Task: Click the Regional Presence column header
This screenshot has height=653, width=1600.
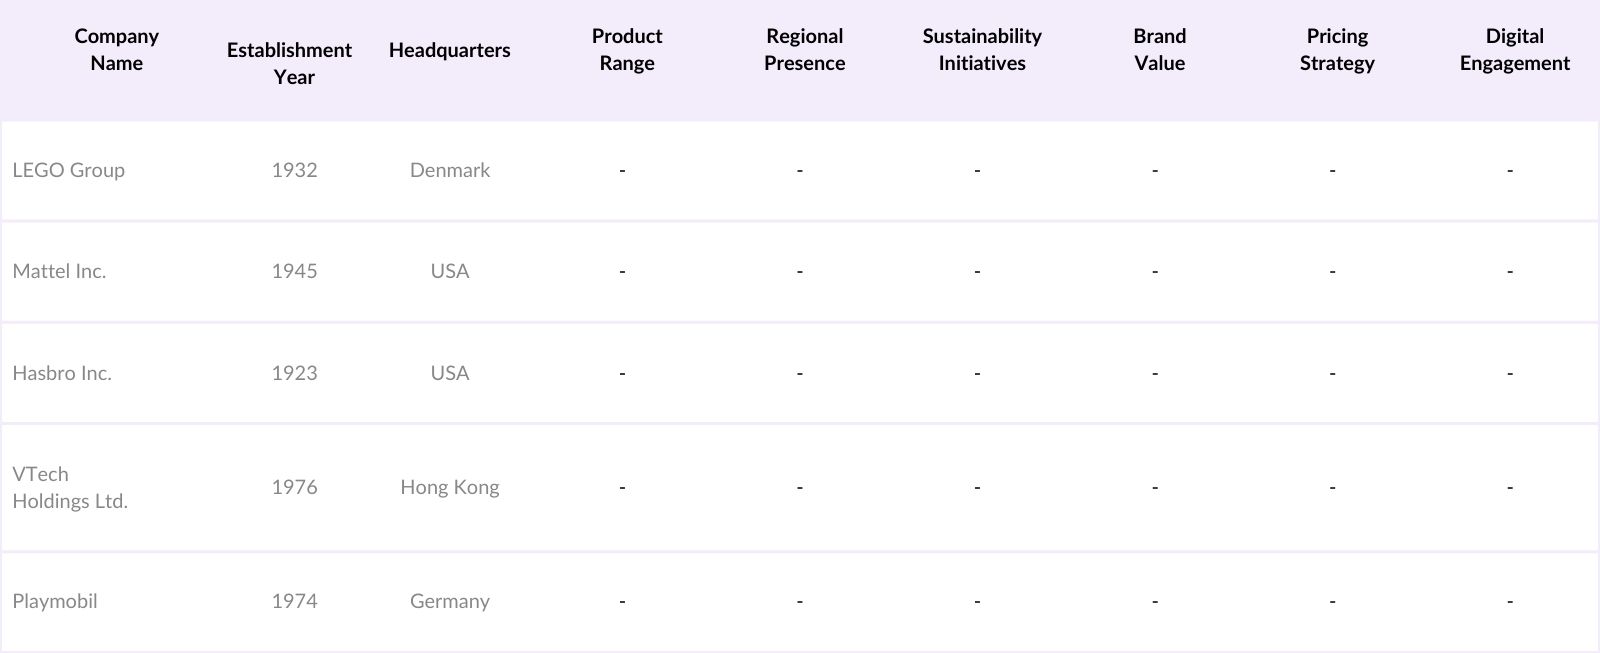Action: coord(804,50)
